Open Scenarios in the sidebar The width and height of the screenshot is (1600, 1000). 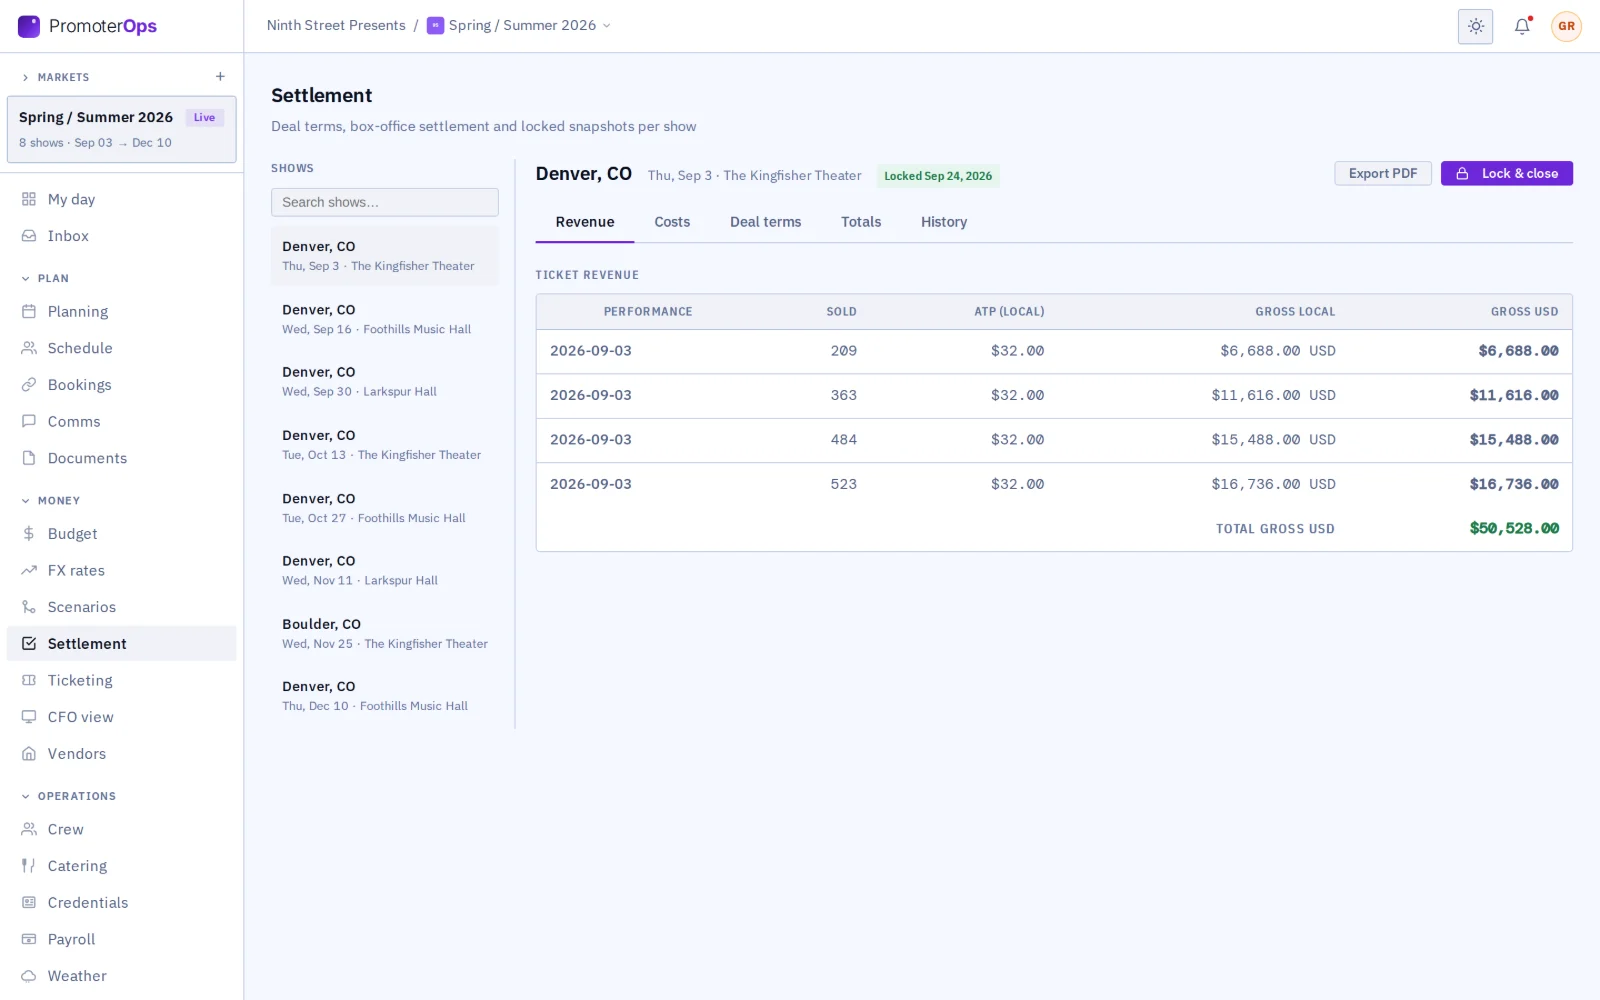pos(122,607)
